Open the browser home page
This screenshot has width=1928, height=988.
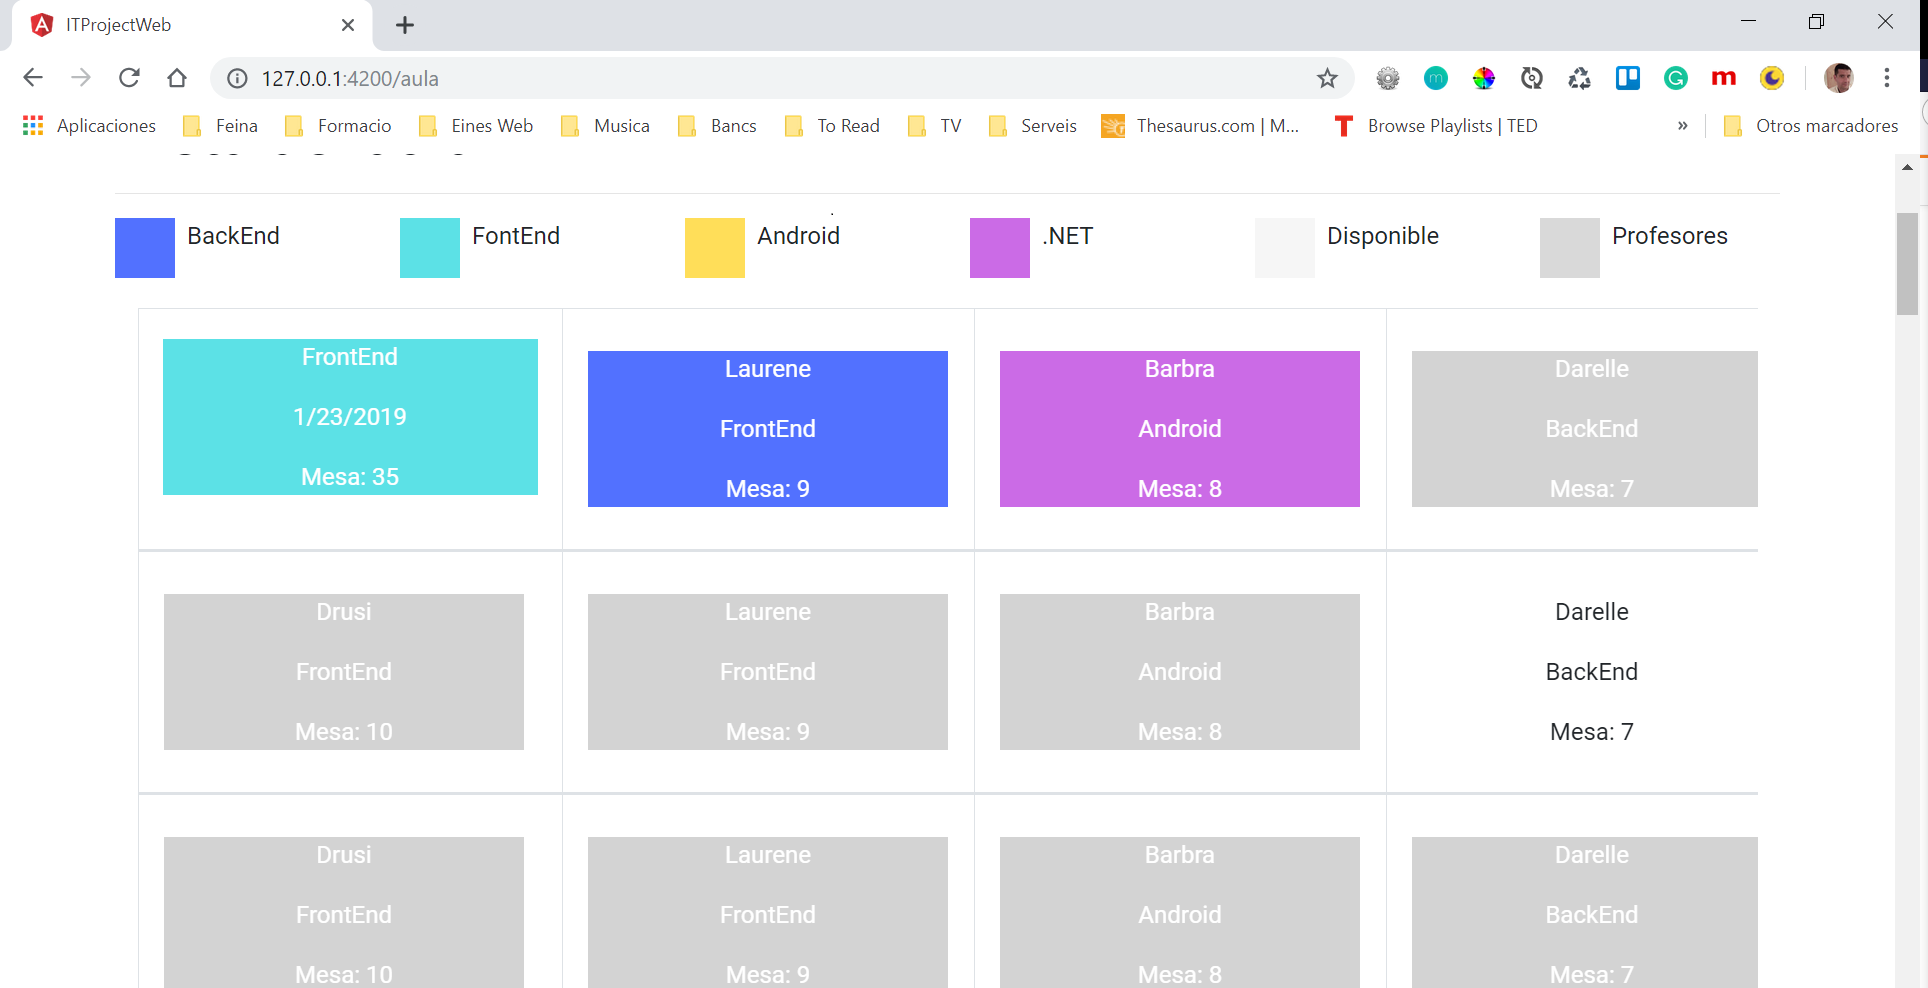click(x=177, y=78)
